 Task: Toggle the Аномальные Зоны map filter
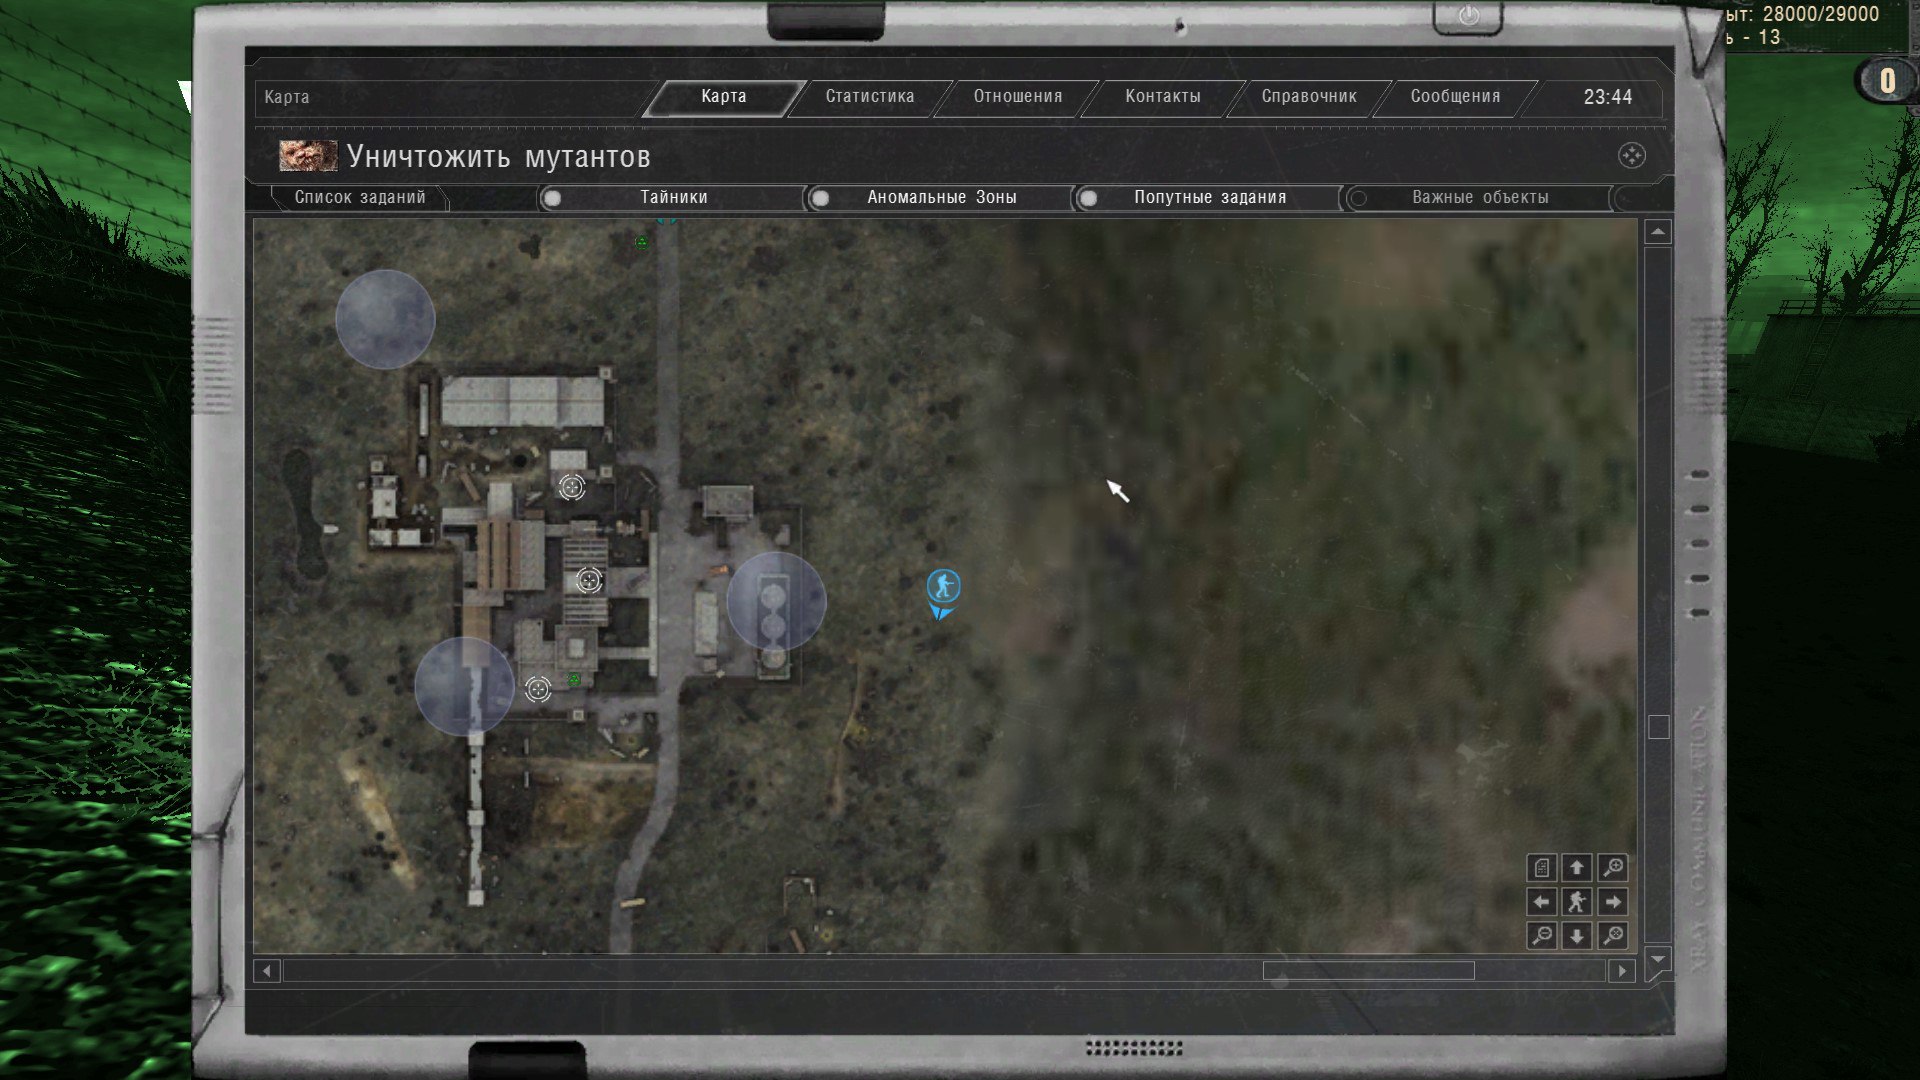[x=941, y=198]
